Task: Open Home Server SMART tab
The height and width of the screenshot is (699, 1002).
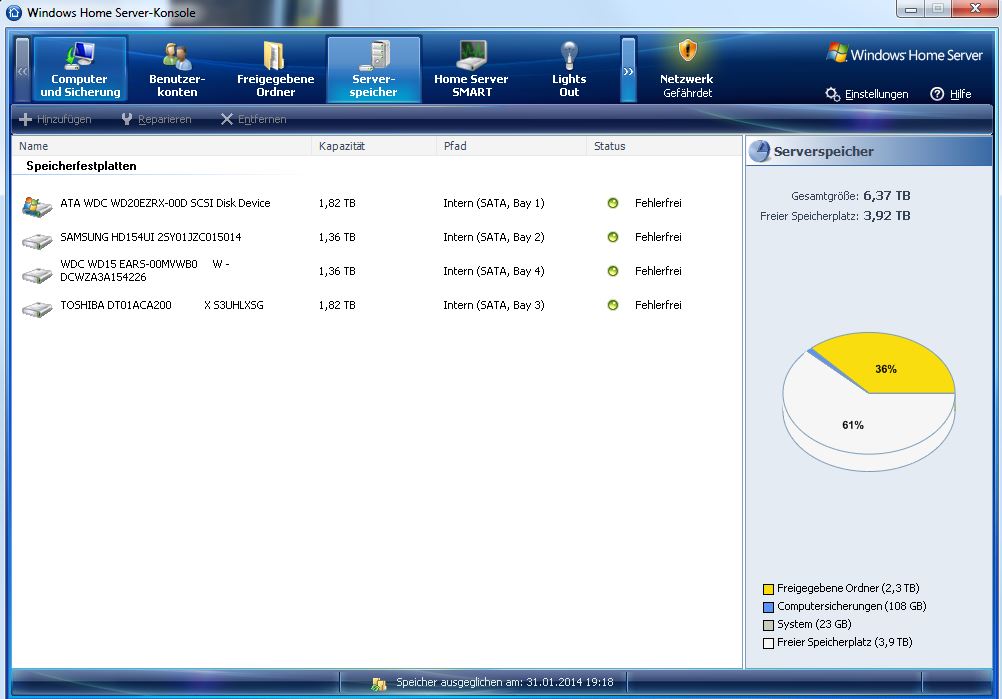Action: coord(472,69)
